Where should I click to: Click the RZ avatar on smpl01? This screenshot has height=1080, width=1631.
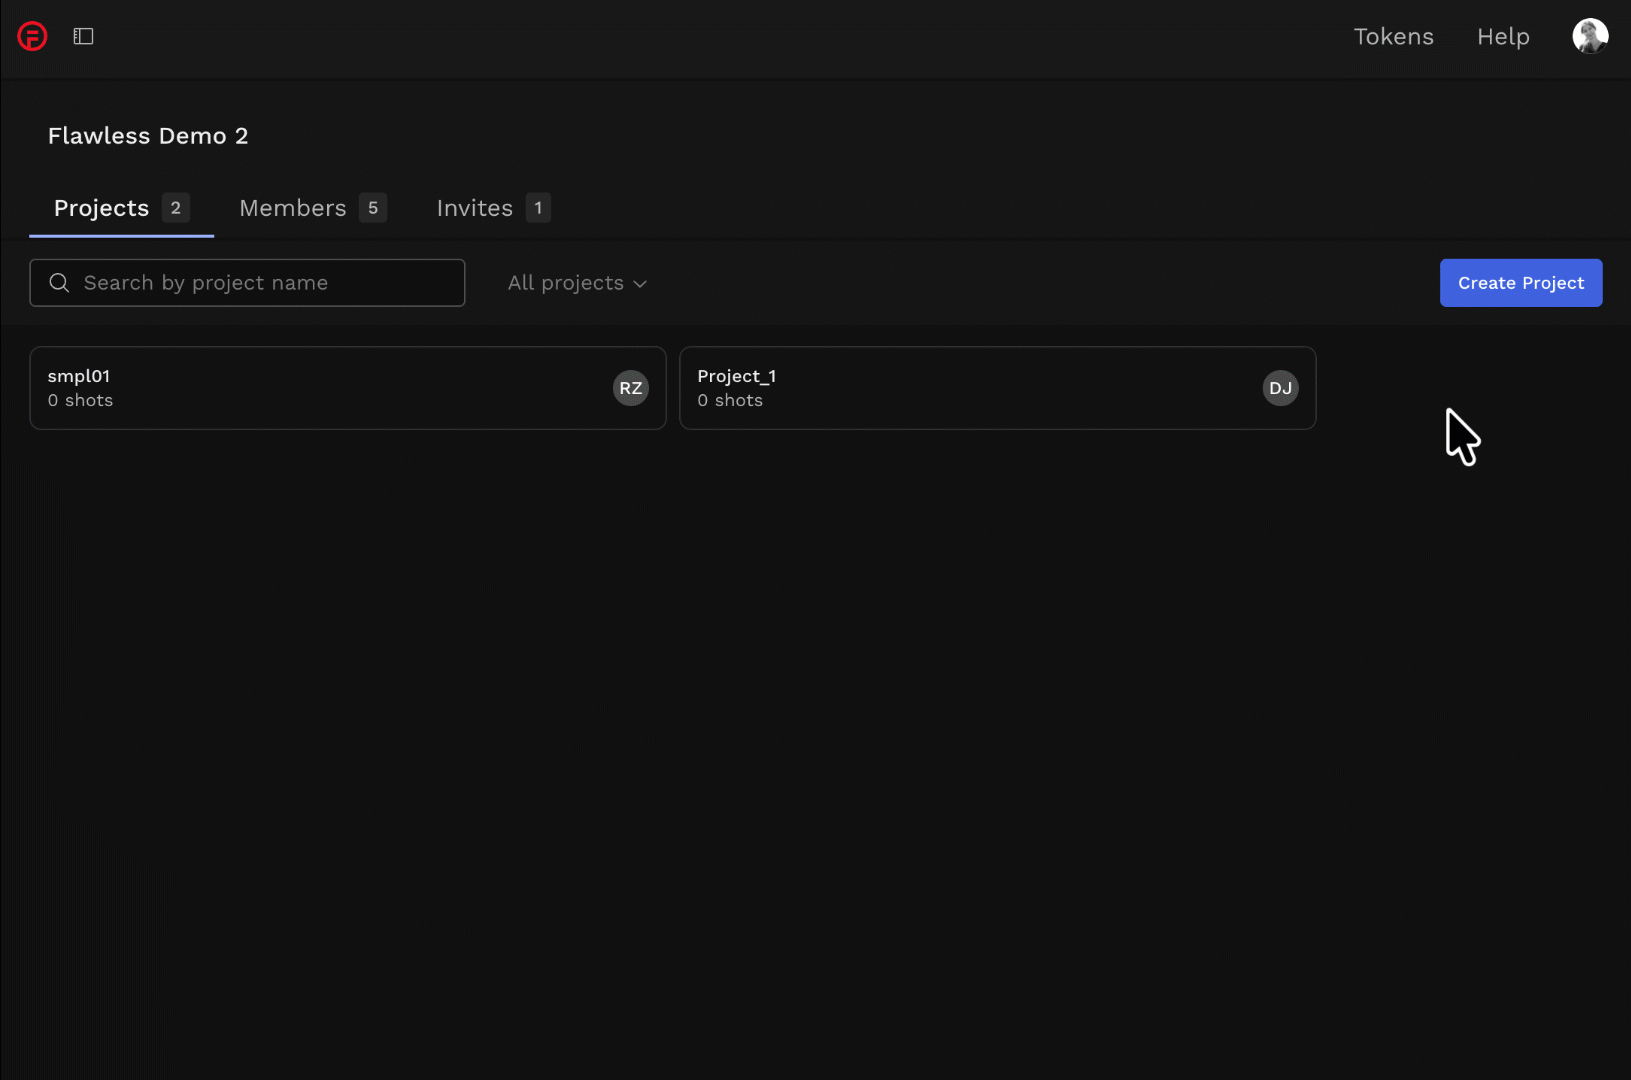coord(631,388)
